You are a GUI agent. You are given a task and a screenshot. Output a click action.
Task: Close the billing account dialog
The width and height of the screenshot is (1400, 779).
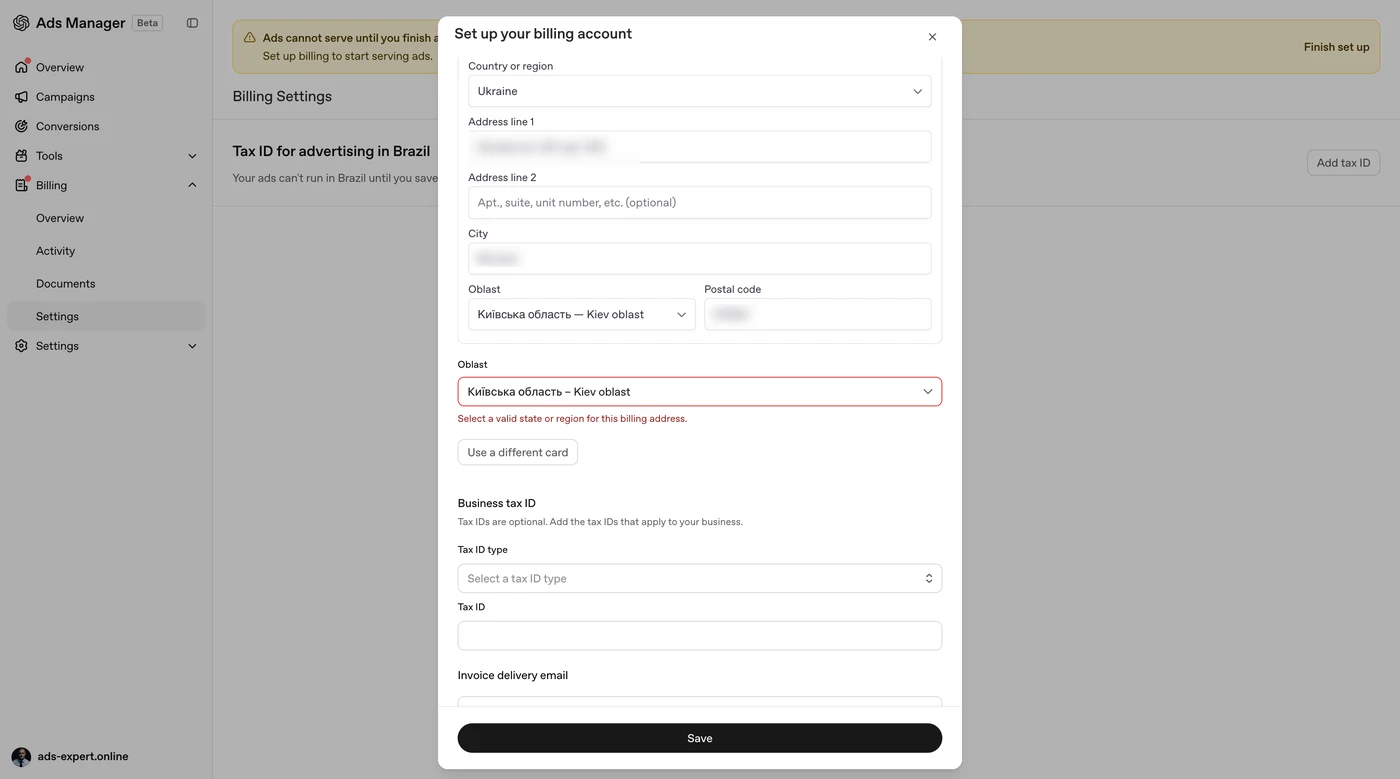[x=932, y=37]
